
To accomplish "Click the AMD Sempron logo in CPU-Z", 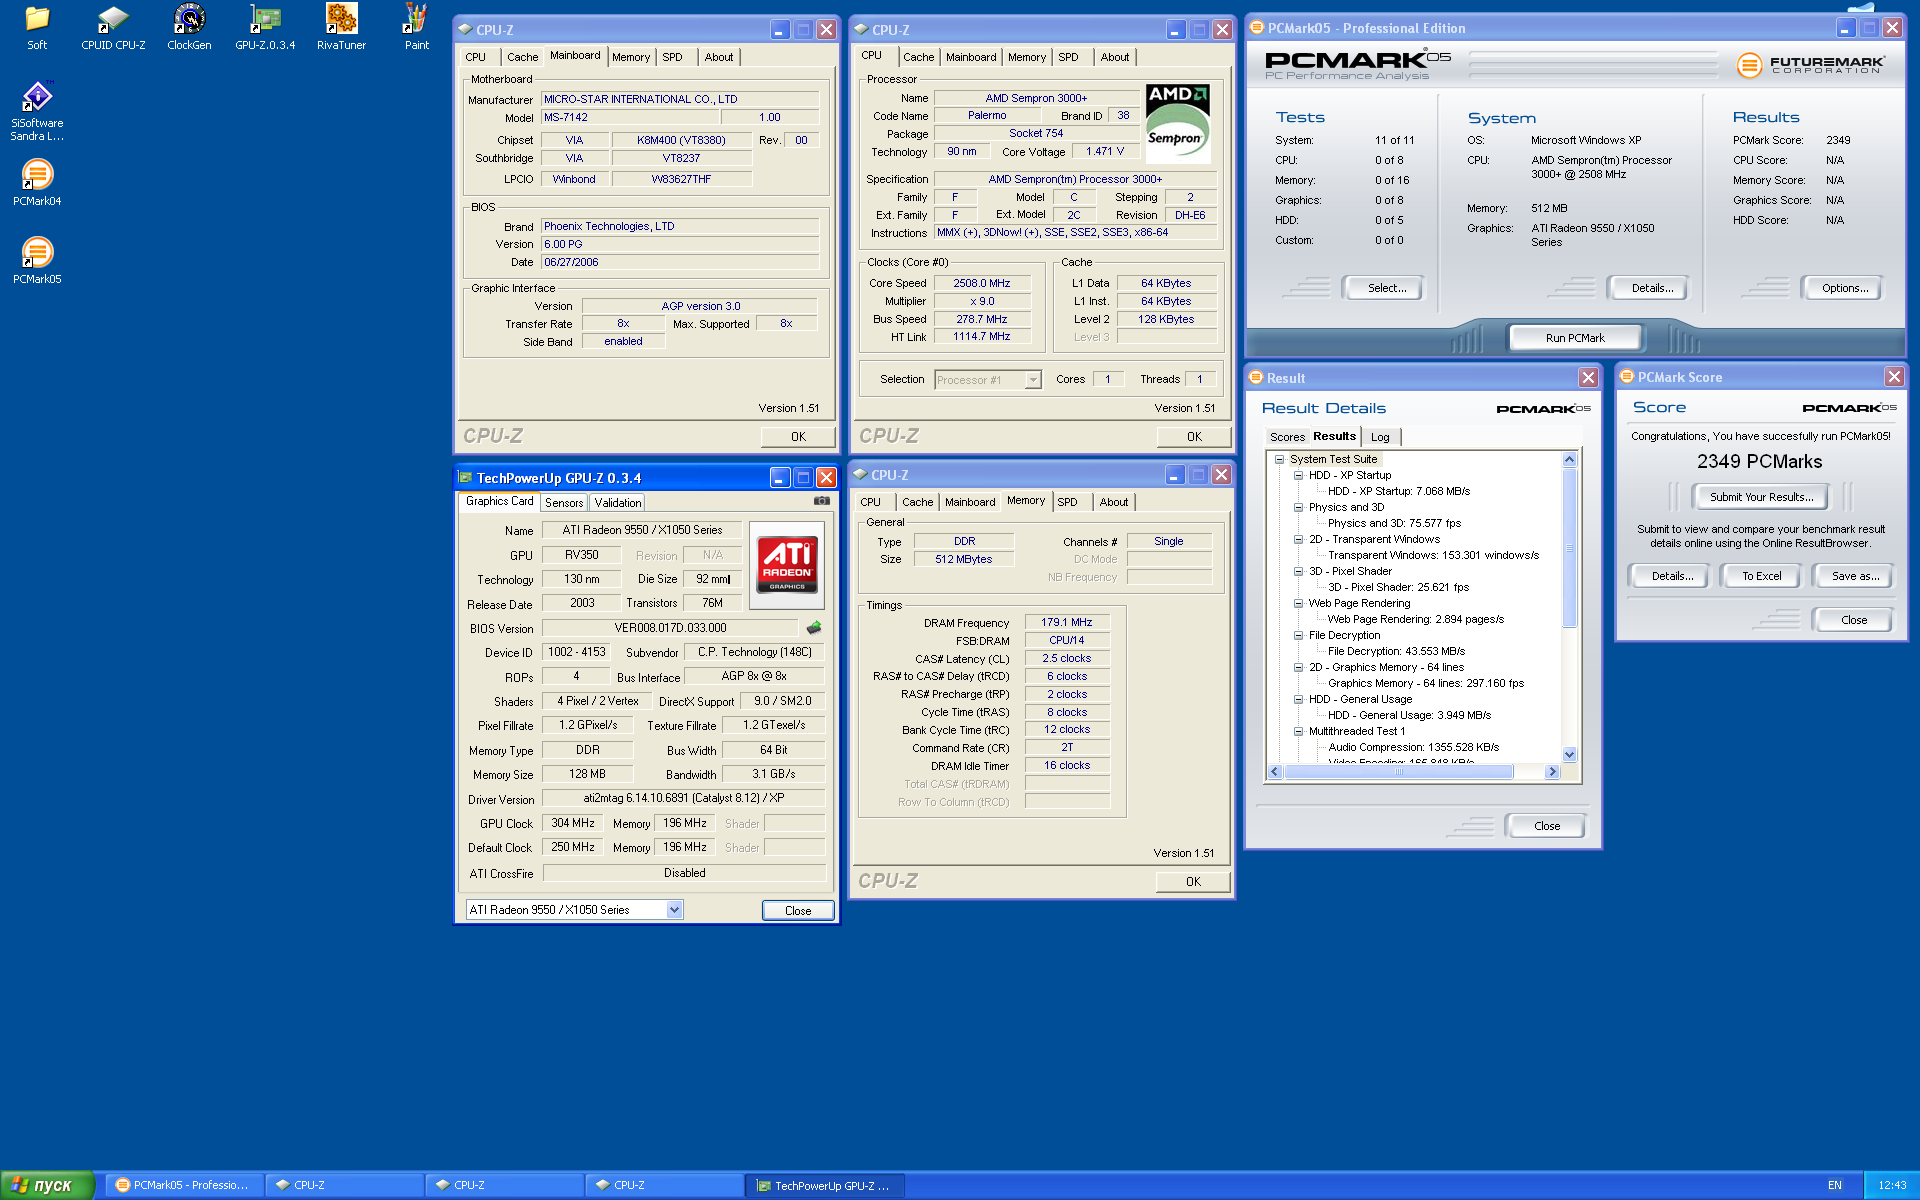I will (1177, 123).
